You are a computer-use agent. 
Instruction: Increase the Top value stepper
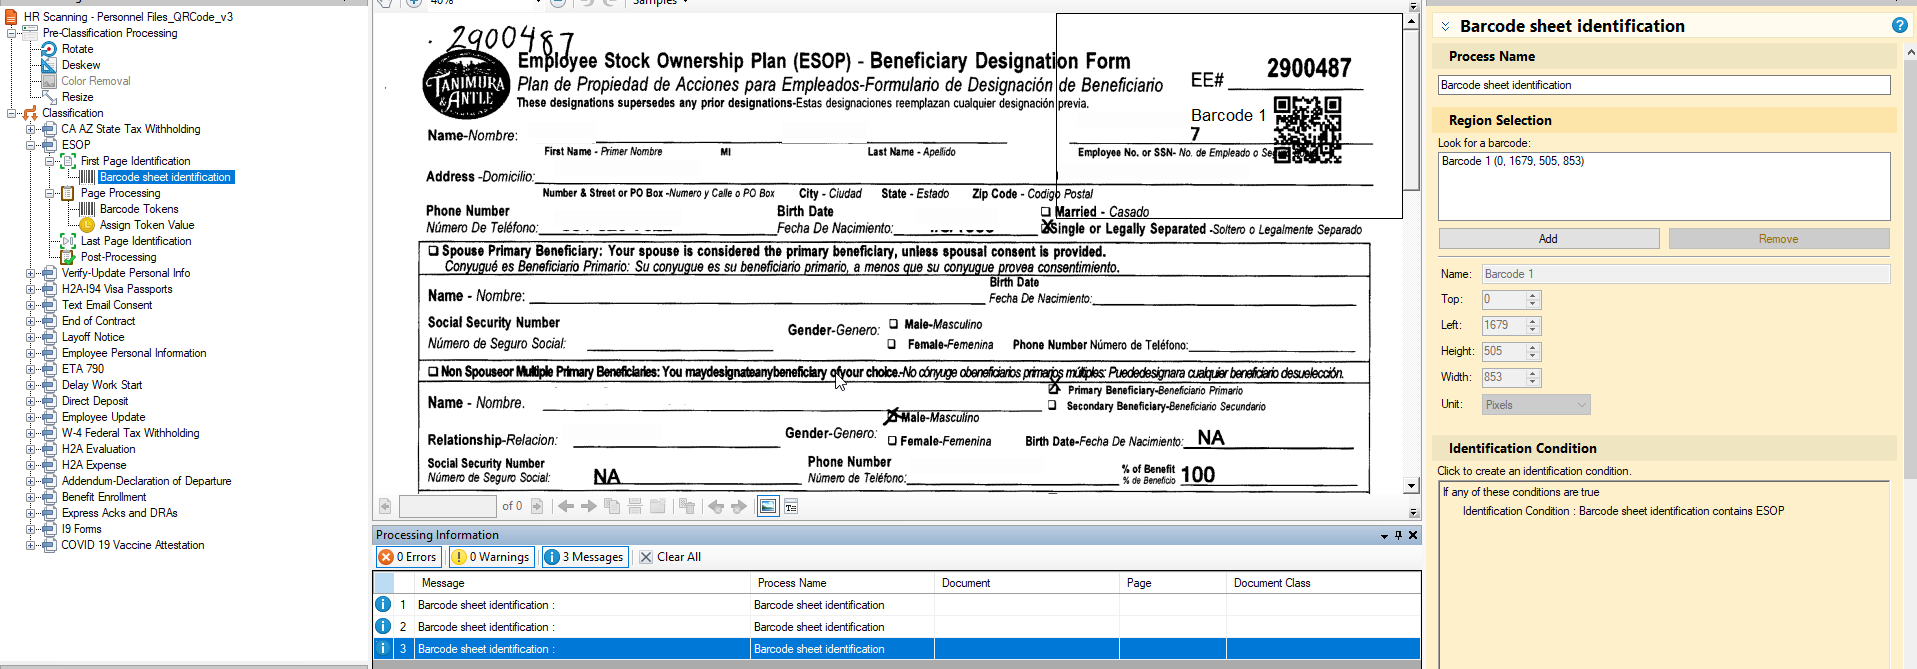1533,295
